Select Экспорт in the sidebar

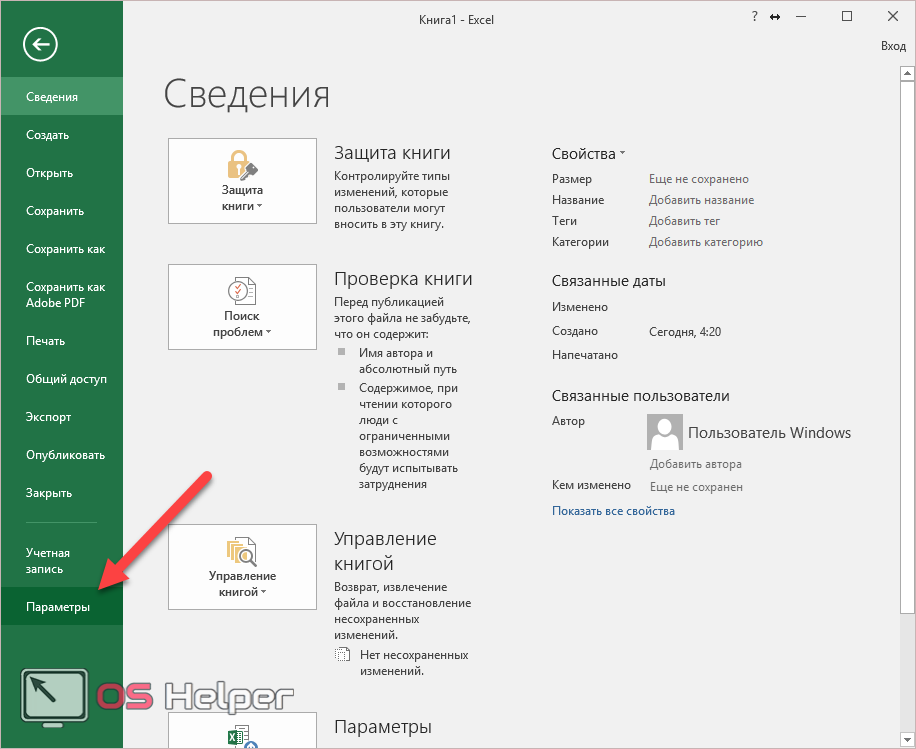[49, 417]
